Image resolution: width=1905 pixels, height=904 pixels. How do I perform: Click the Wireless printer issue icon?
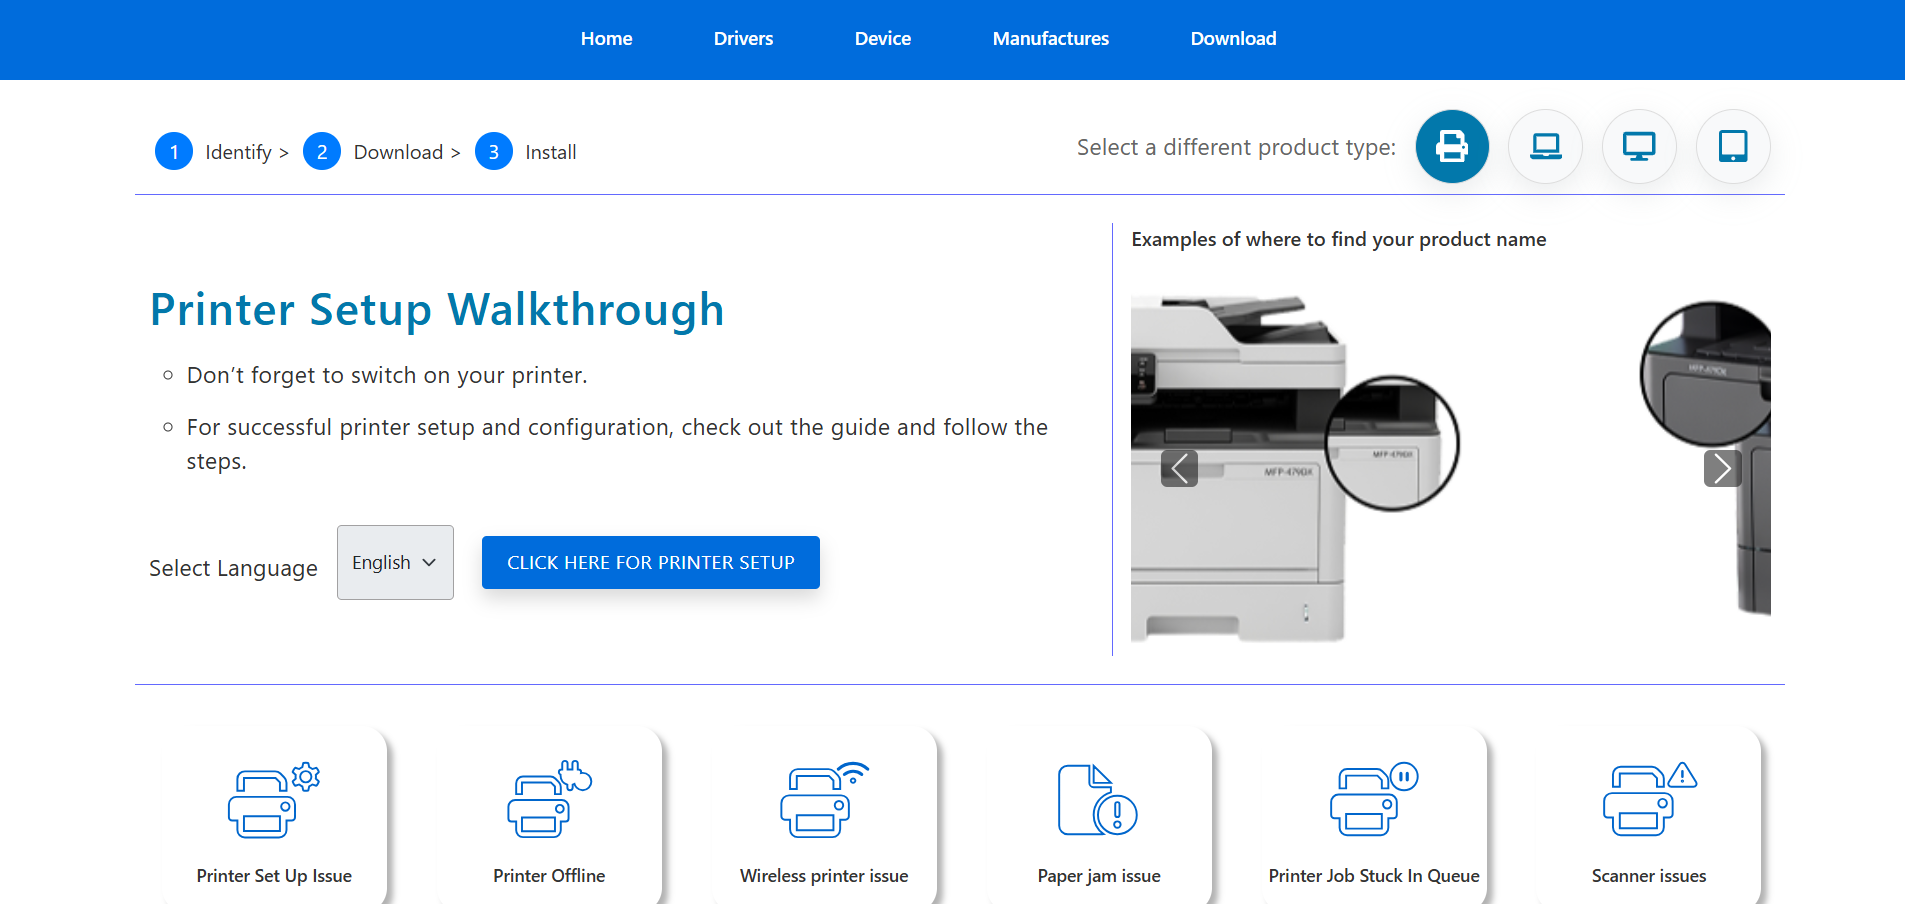824,800
